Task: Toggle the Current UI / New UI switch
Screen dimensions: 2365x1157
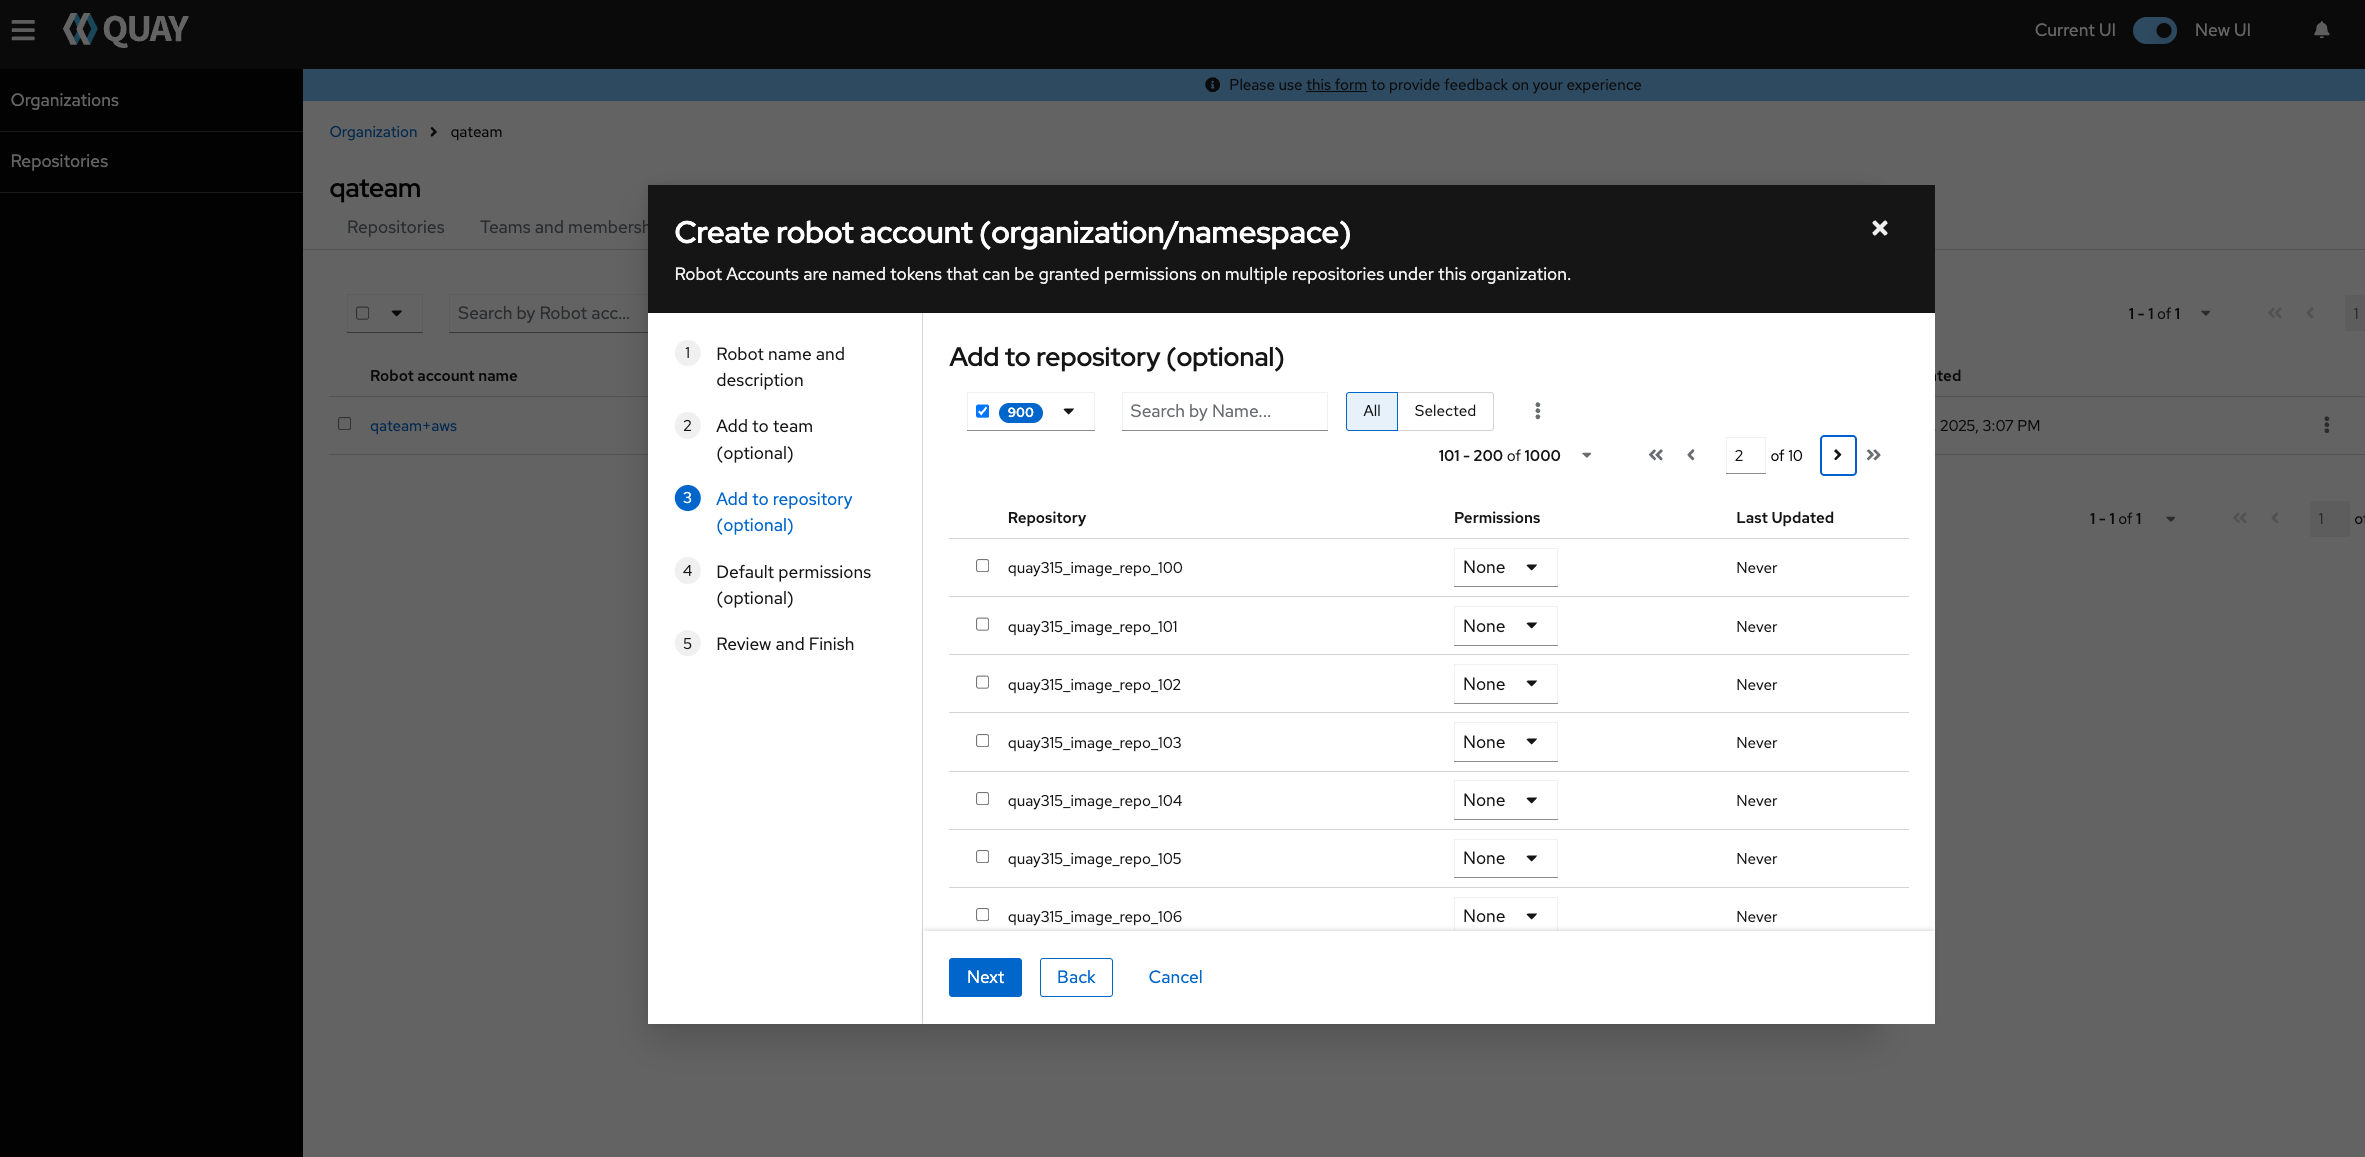Action: [x=2154, y=30]
